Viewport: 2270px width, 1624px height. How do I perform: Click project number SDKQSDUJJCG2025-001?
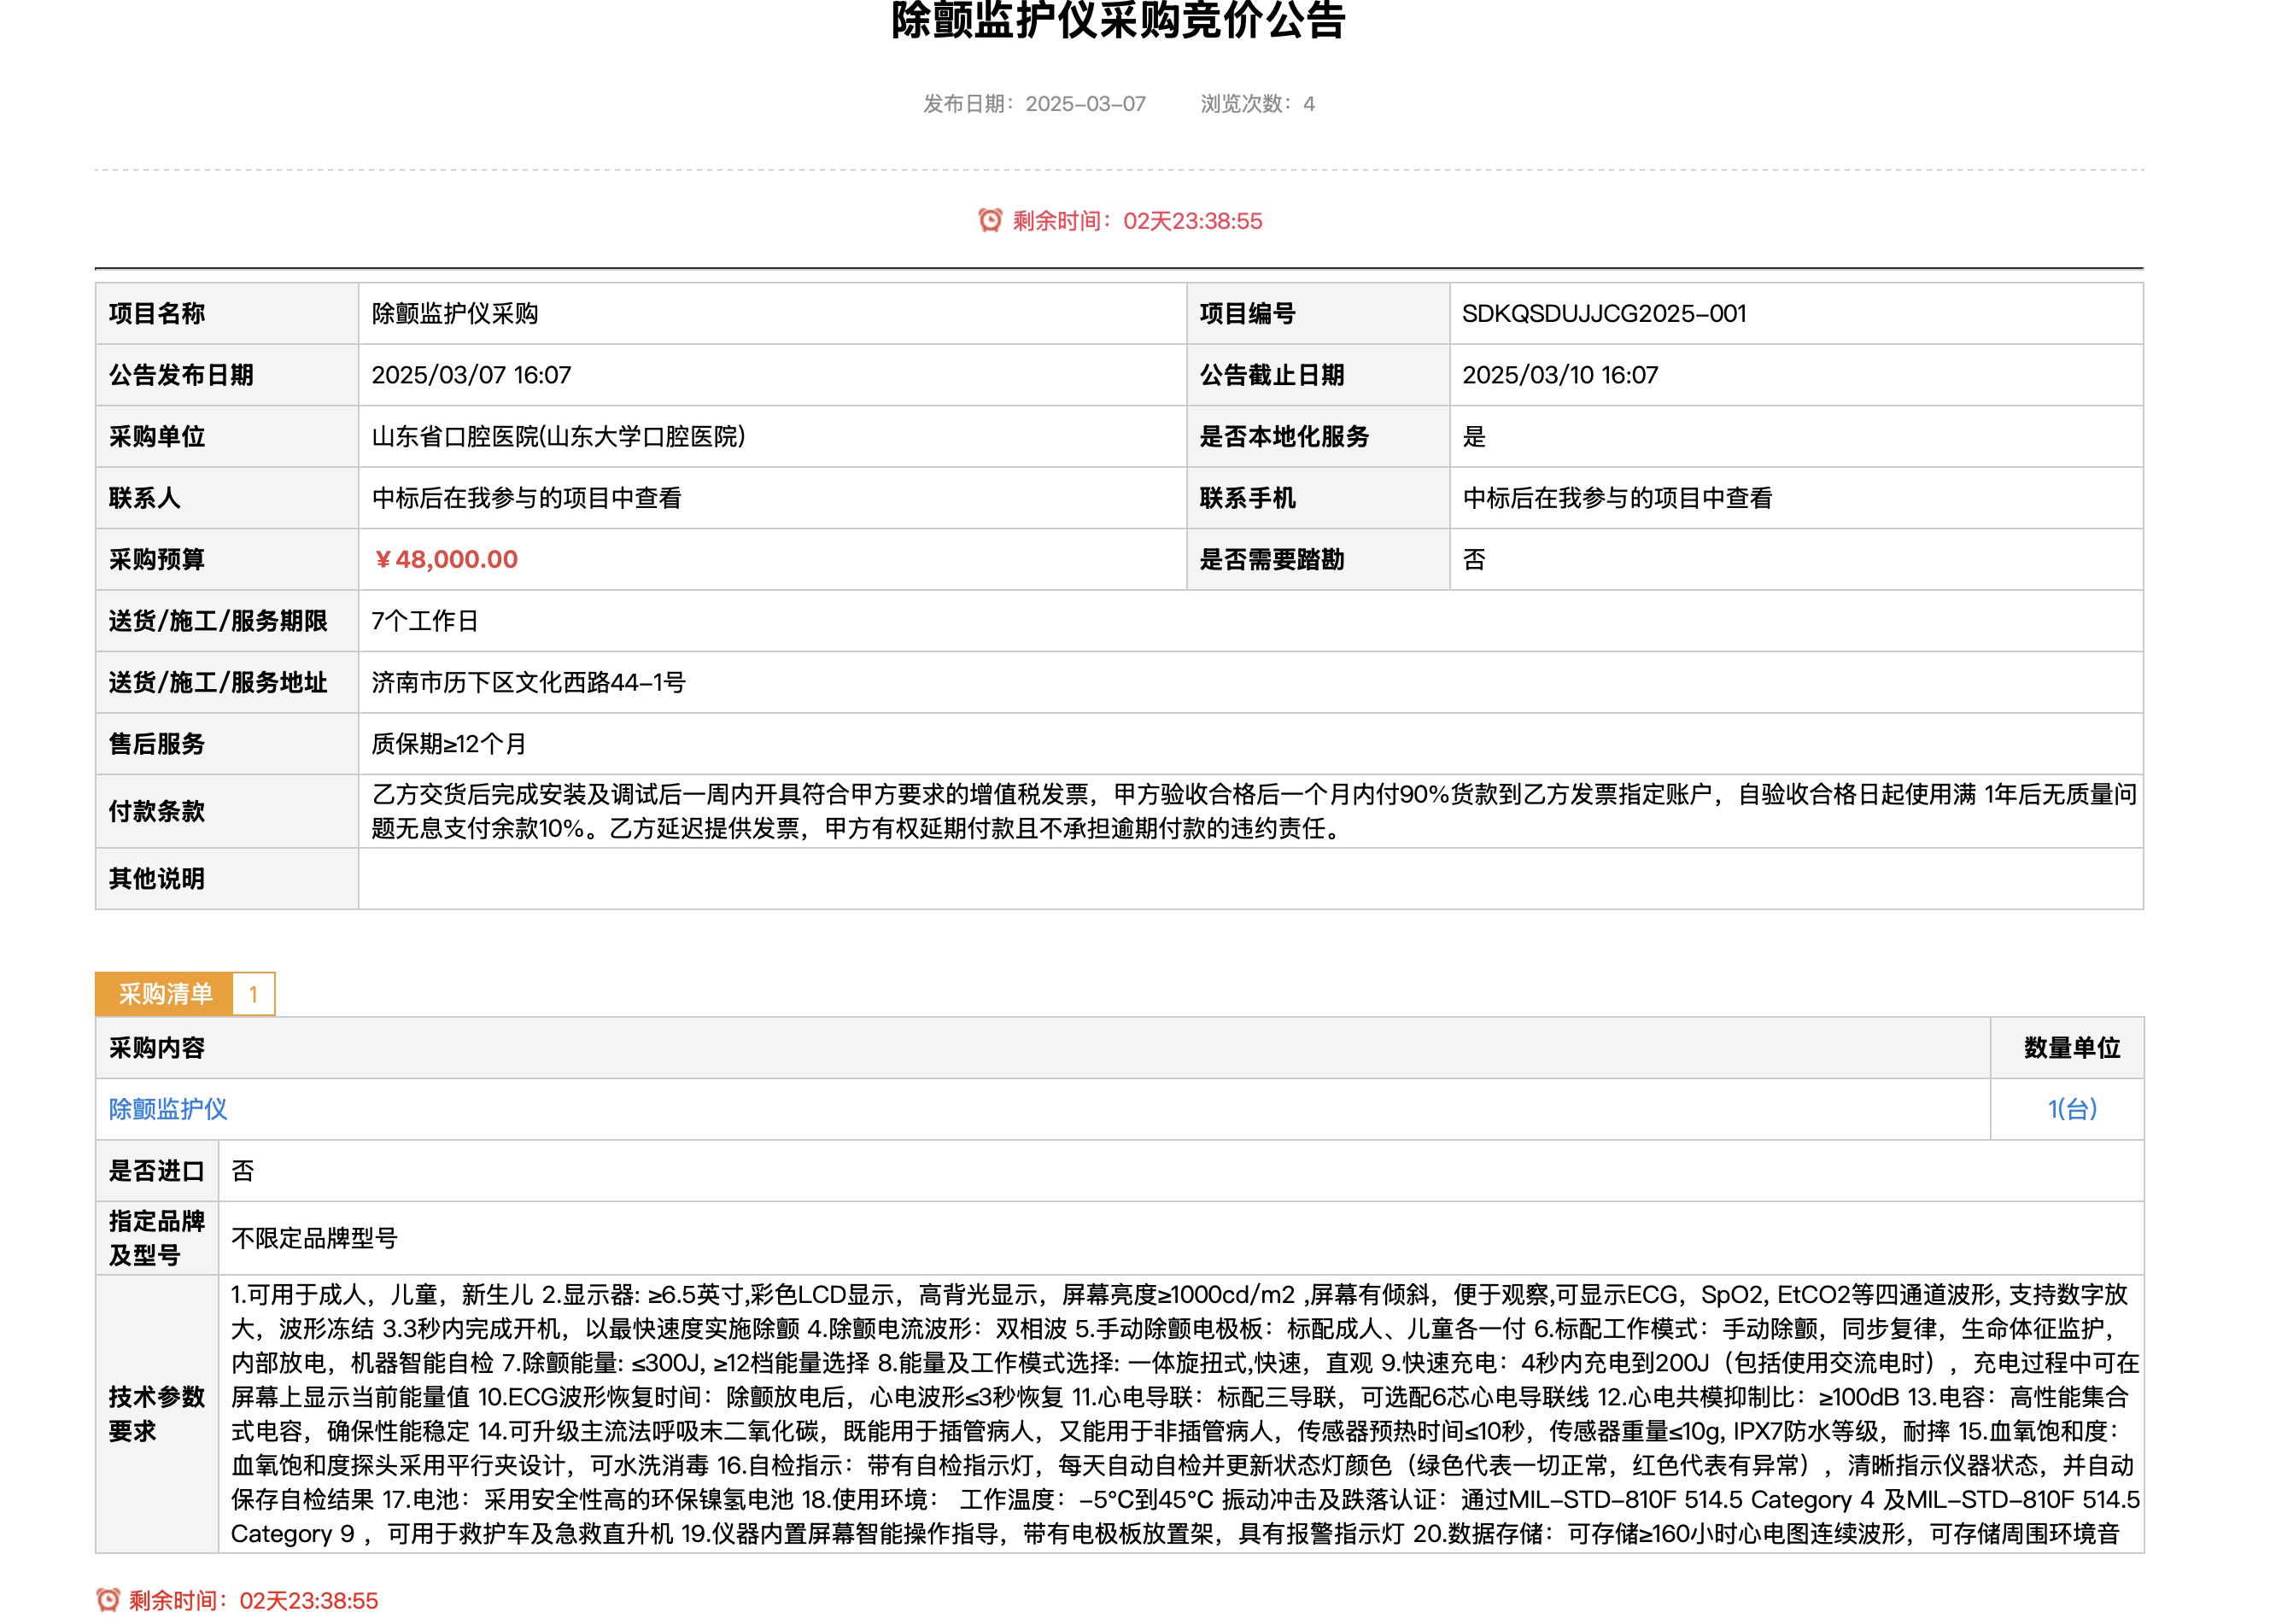(x=1604, y=314)
